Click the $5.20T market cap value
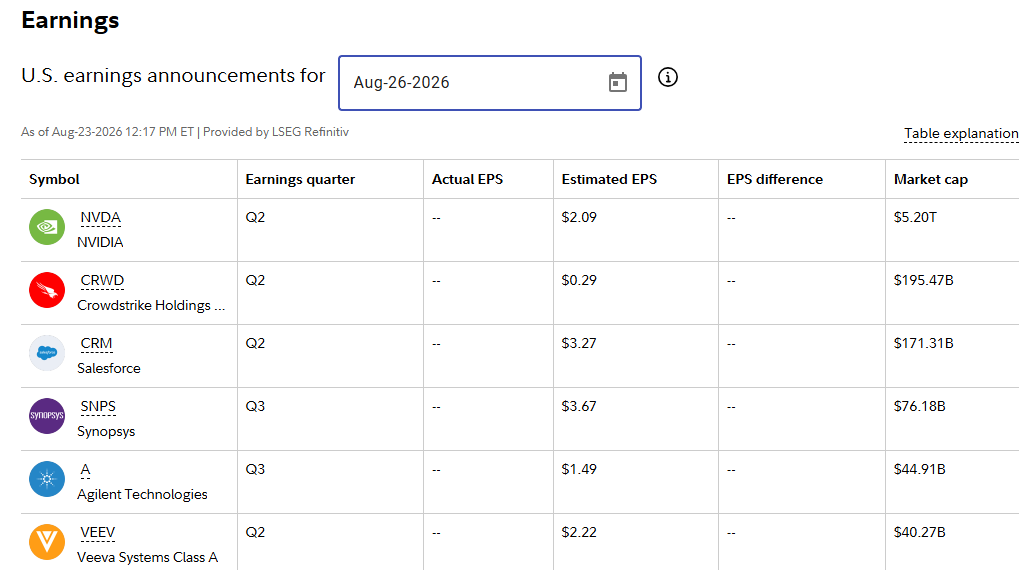The width and height of the screenshot is (1026, 570). (x=915, y=217)
